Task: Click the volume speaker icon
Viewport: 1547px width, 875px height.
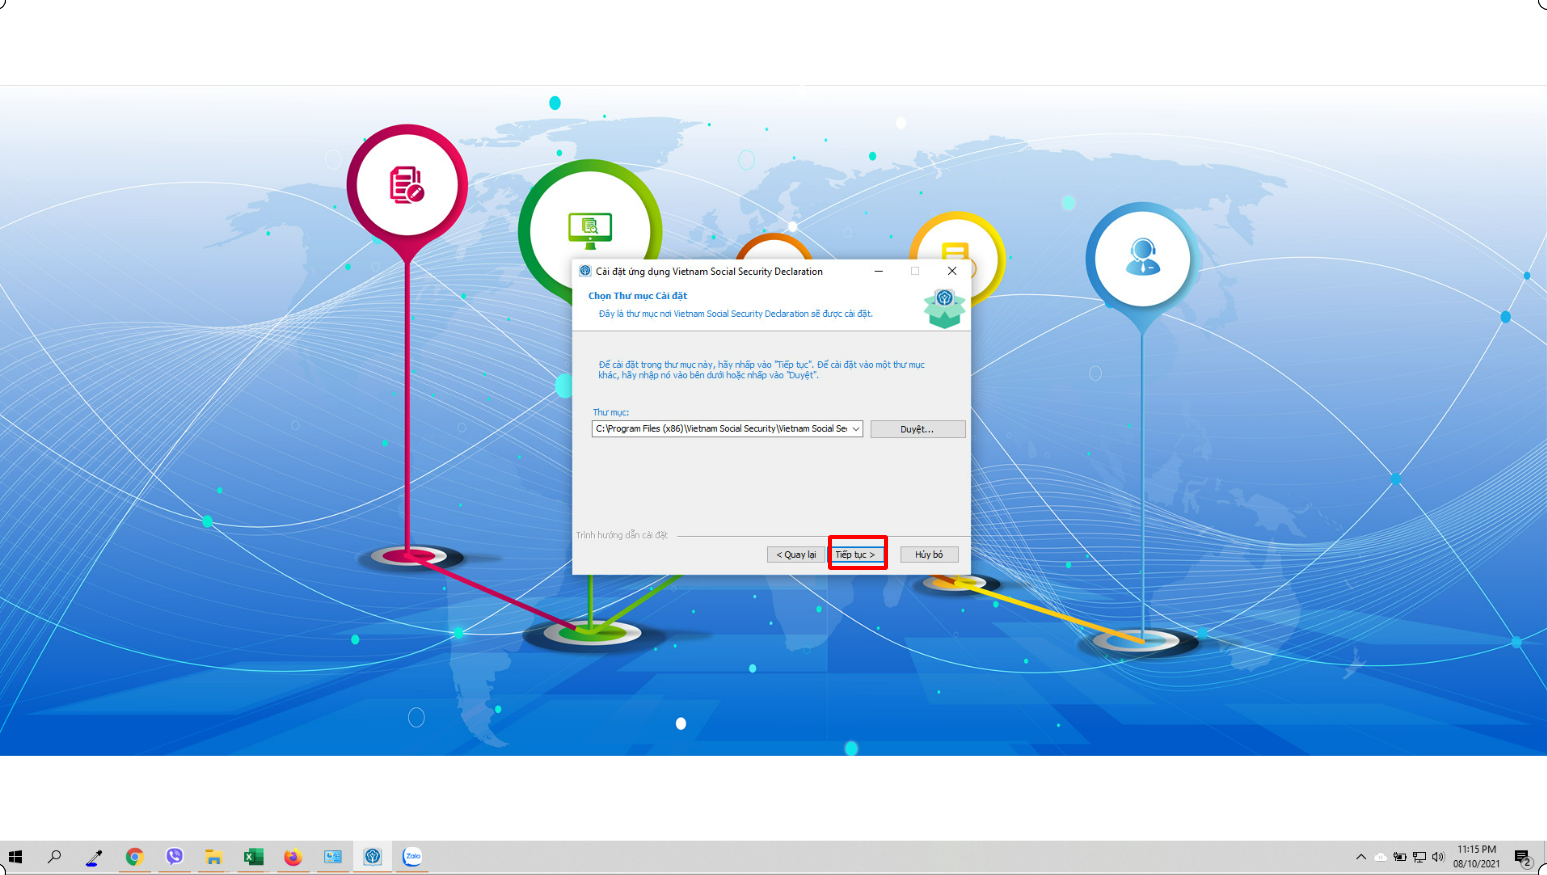Action: coord(1438,857)
